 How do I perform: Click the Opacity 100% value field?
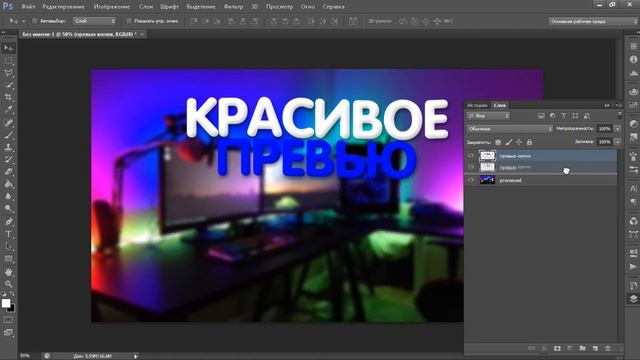point(605,129)
